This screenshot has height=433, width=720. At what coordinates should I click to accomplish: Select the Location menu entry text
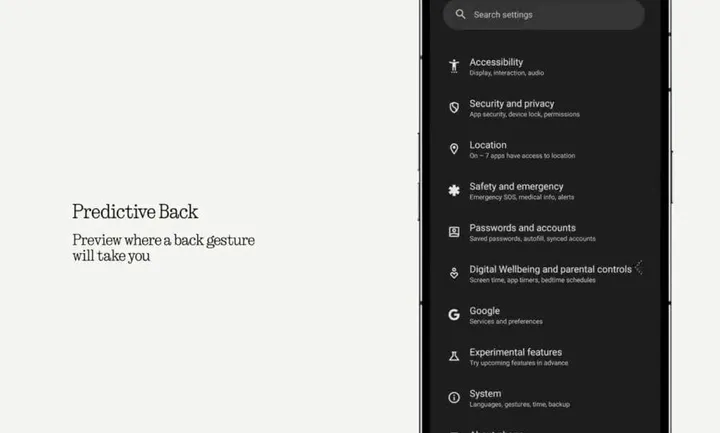(x=488, y=145)
